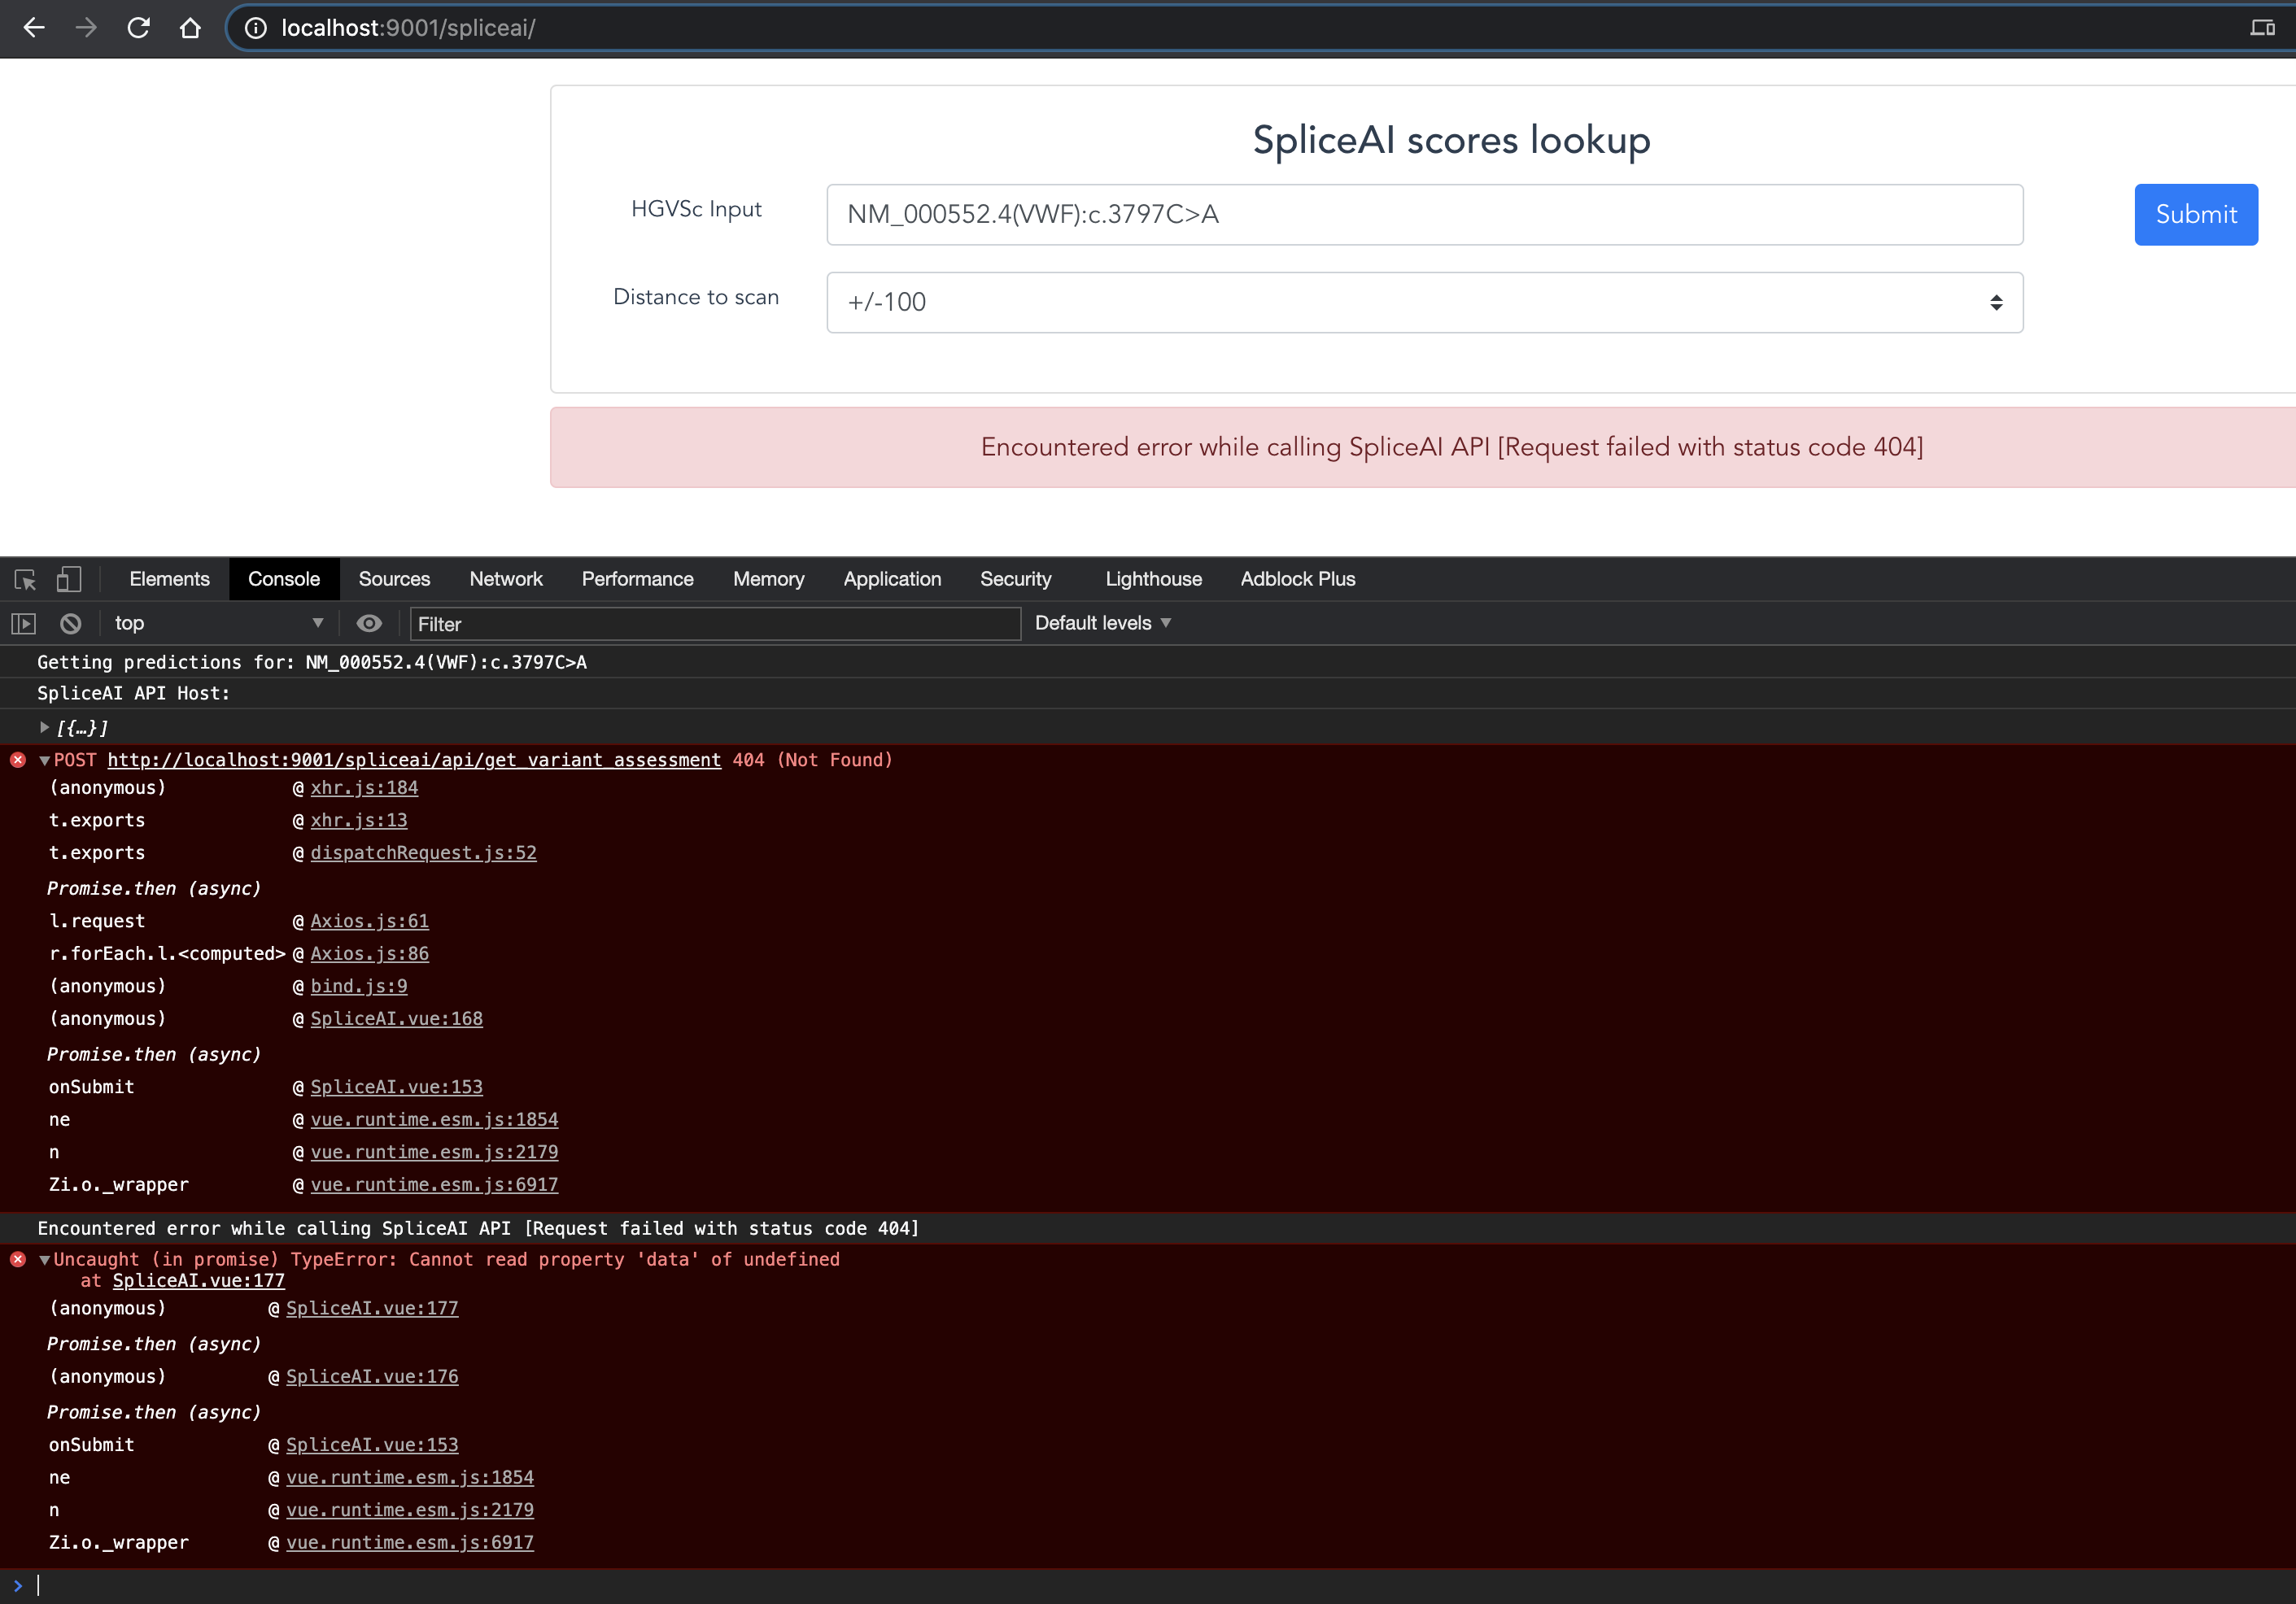Switch to the Lighthouse tab
2296x1604 pixels.
tap(1153, 579)
